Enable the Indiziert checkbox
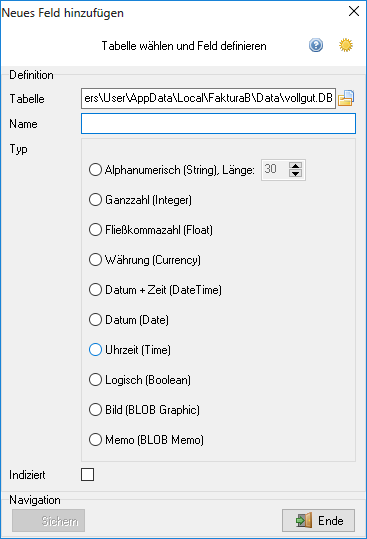The width and height of the screenshot is (367, 539). [x=87, y=474]
